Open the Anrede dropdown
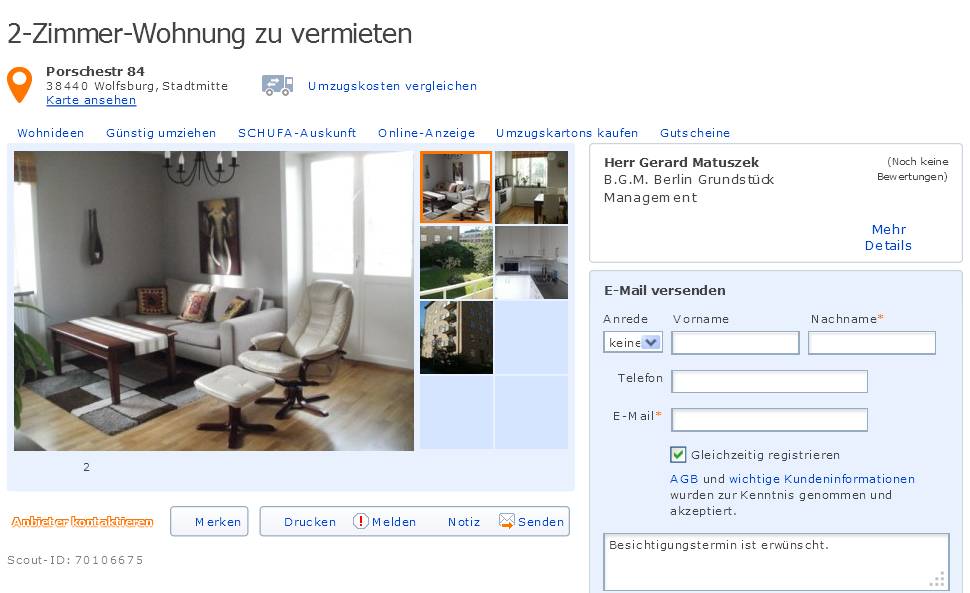970x593 pixels. click(x=633, y=342)
